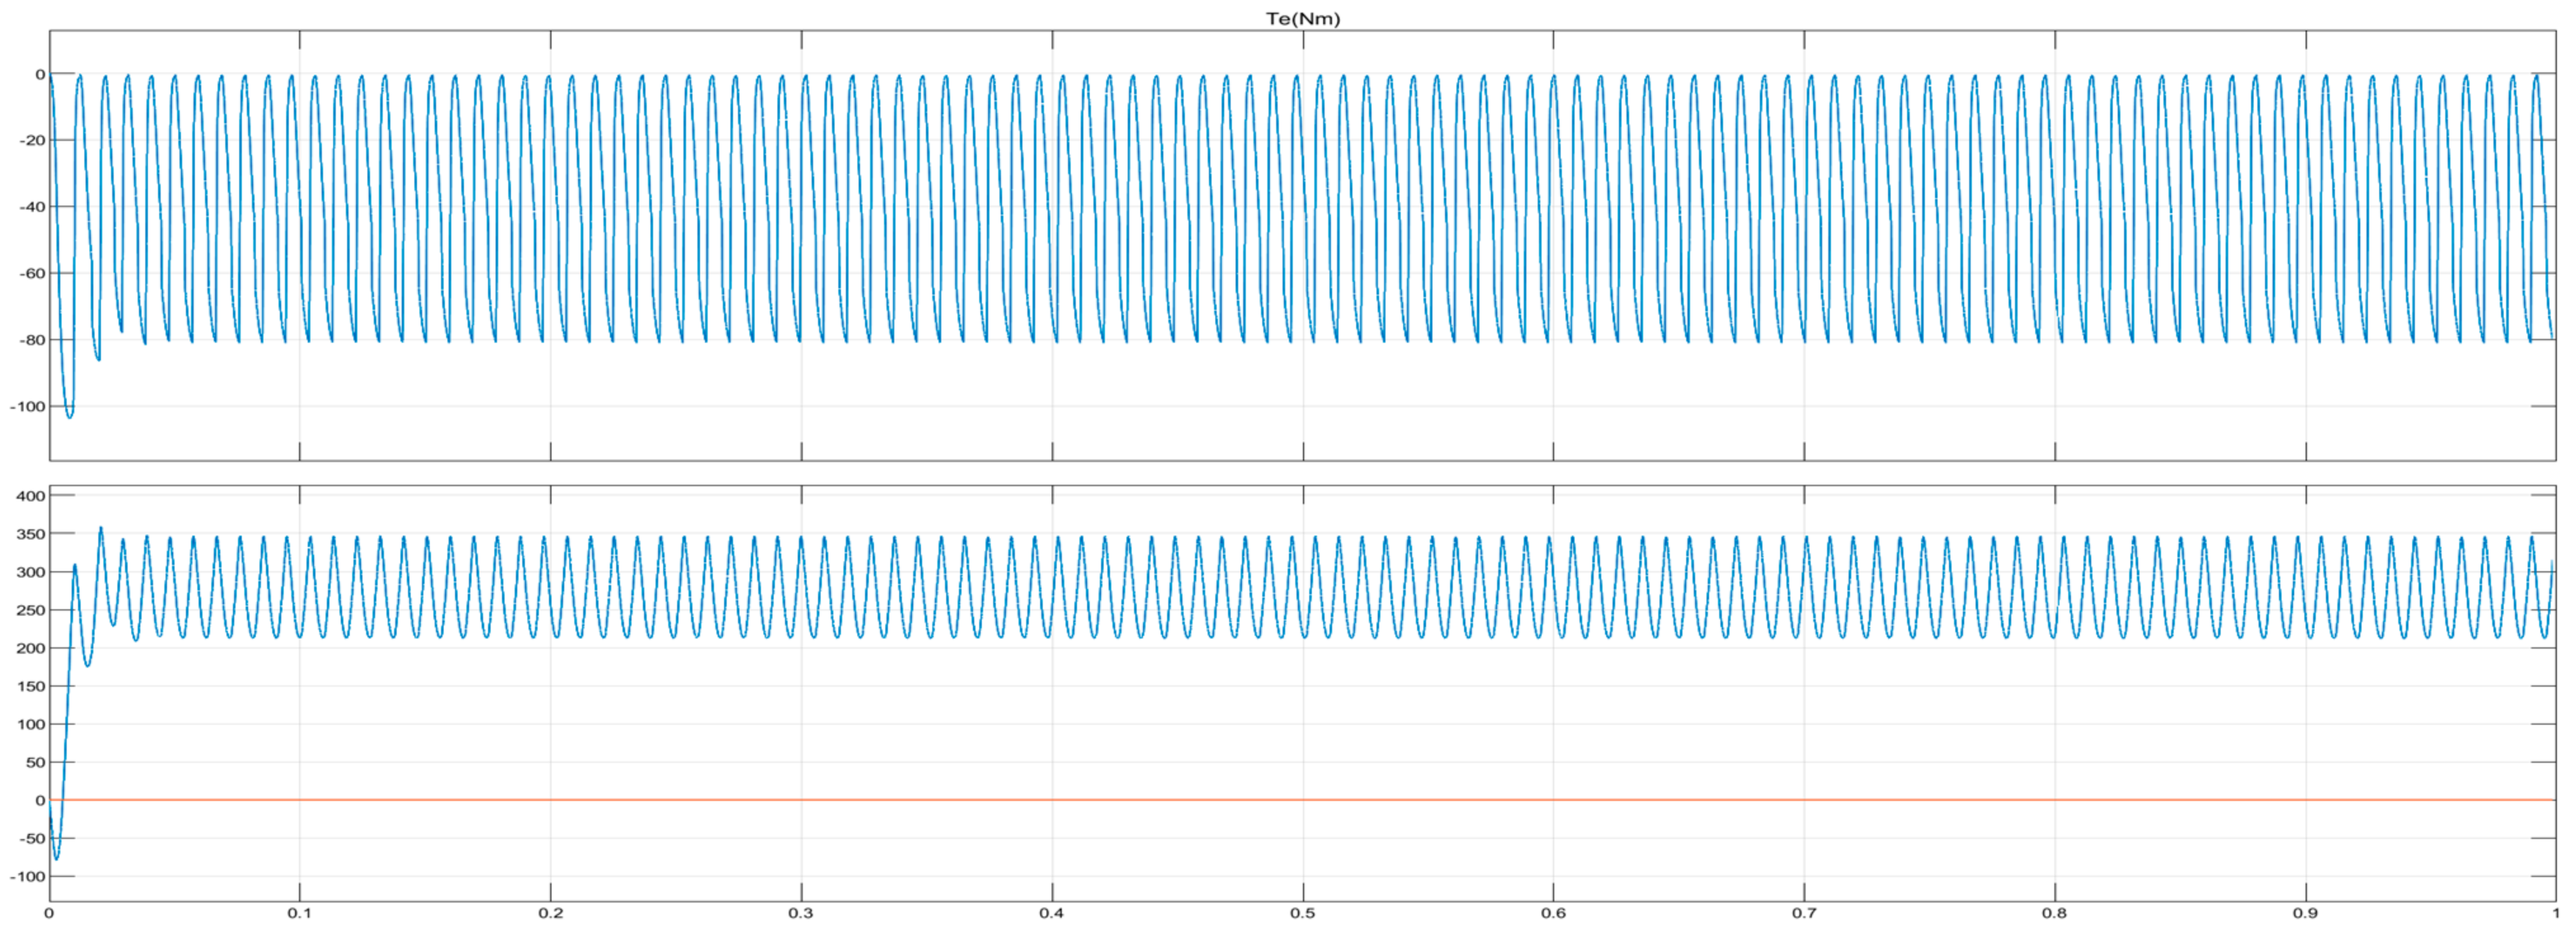The height and width of the screenshot is (931, 2576).
Task: Click the lower plot's initial negative dip
Action: point(56,857)
